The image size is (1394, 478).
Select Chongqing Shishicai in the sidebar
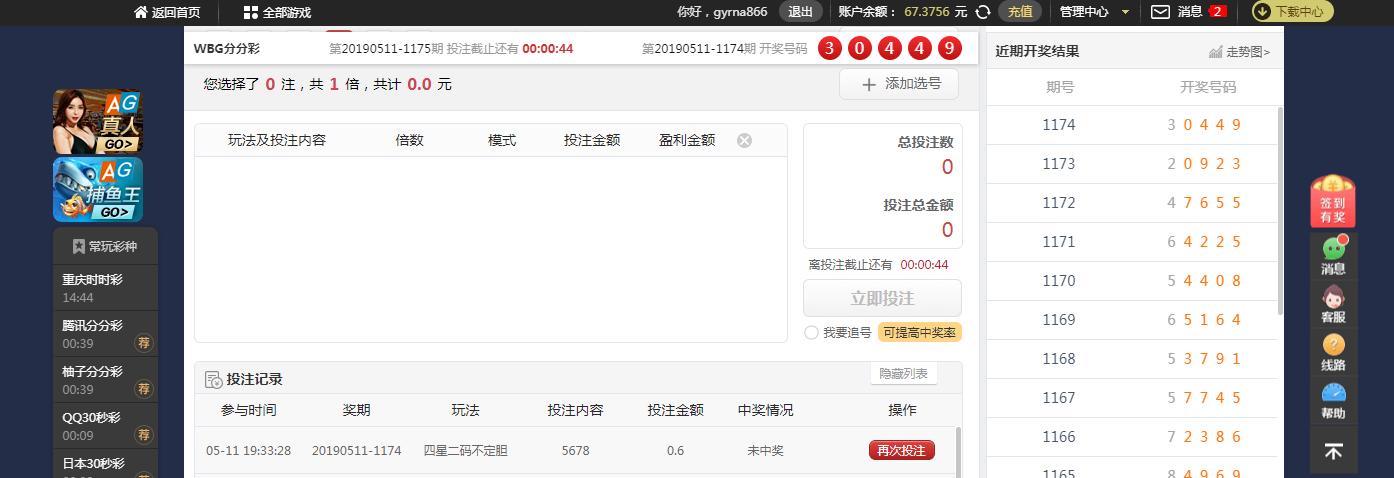coord(92,280)
